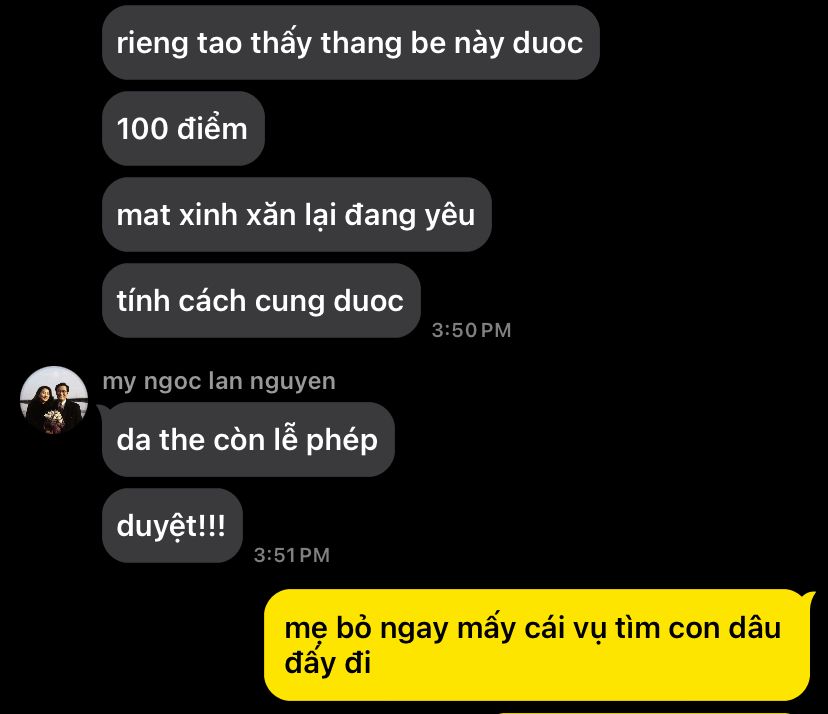The width and height of the screenshot is (828, 714).
Task: Select the bubble "da the còn lễ phép"
Action: 248,439
